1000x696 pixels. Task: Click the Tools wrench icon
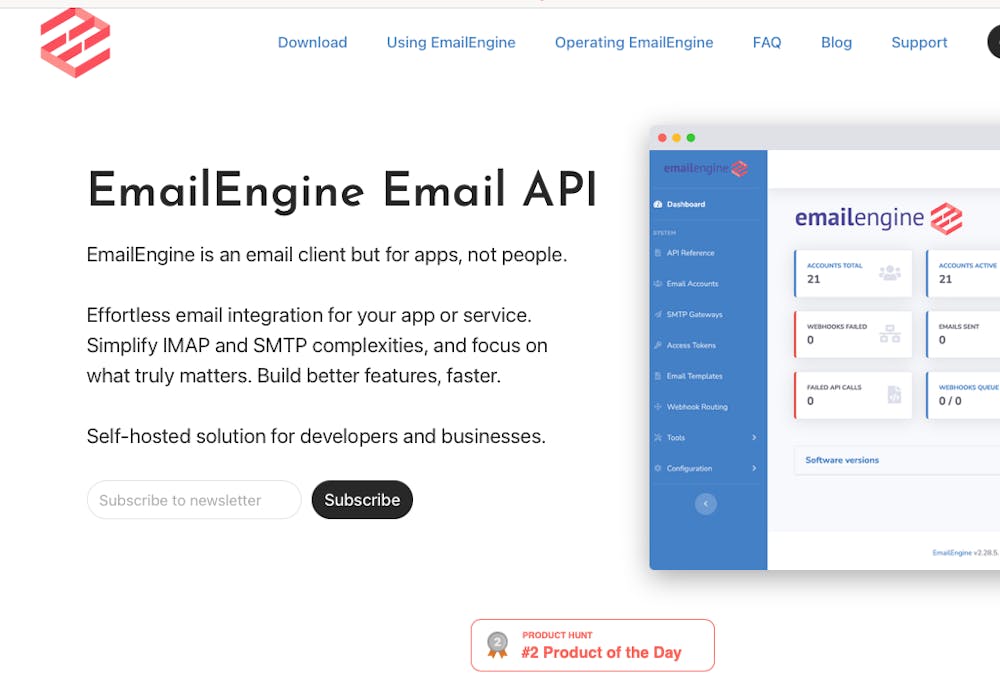tap(658, 437)
